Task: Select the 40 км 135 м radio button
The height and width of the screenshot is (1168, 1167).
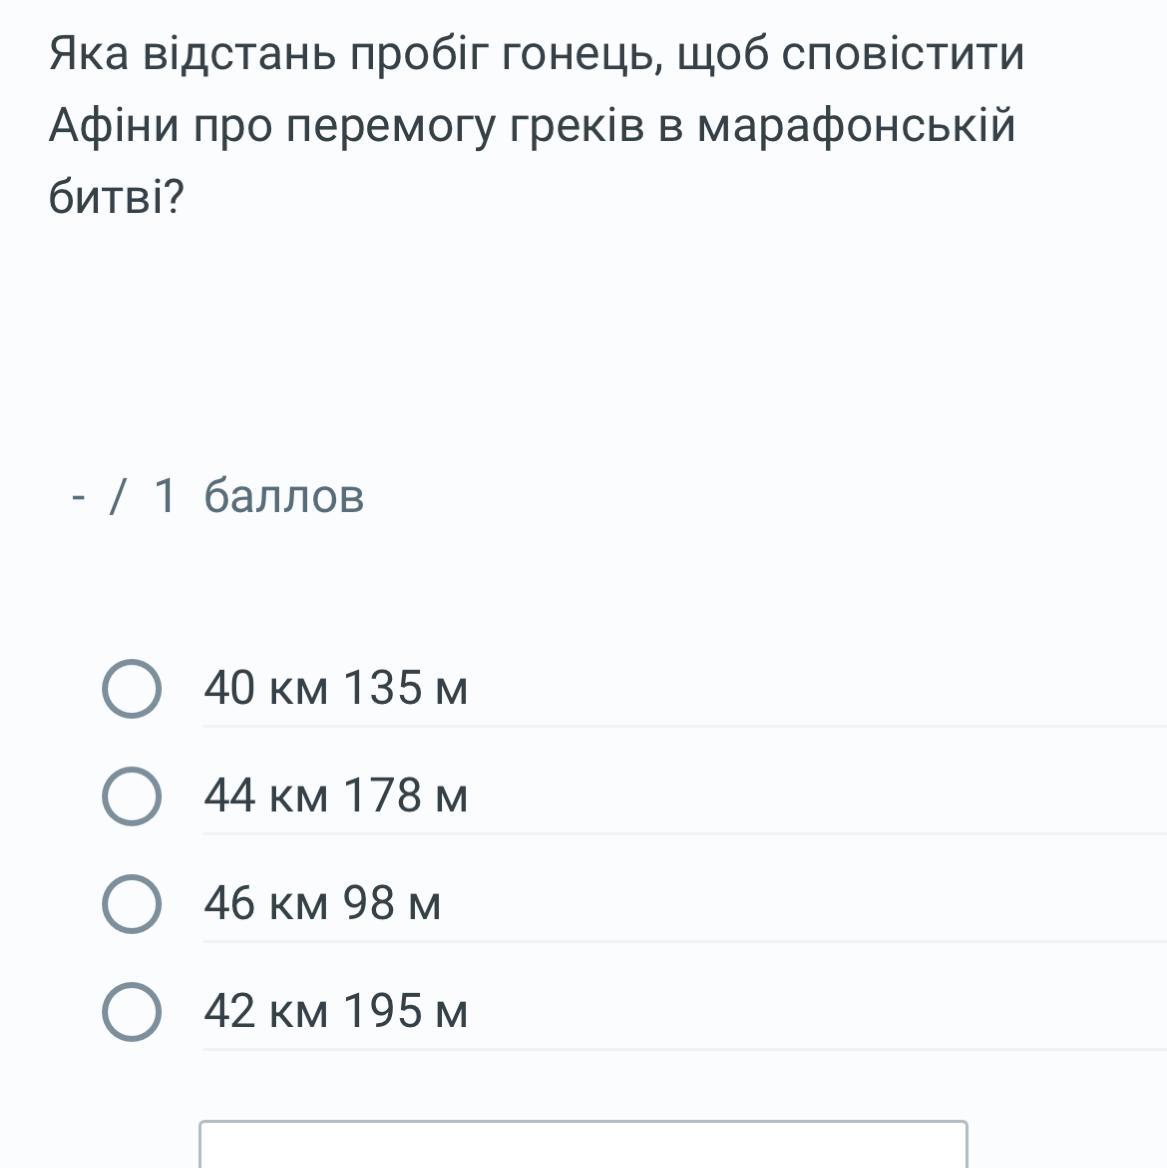Action: pos(131,689)
